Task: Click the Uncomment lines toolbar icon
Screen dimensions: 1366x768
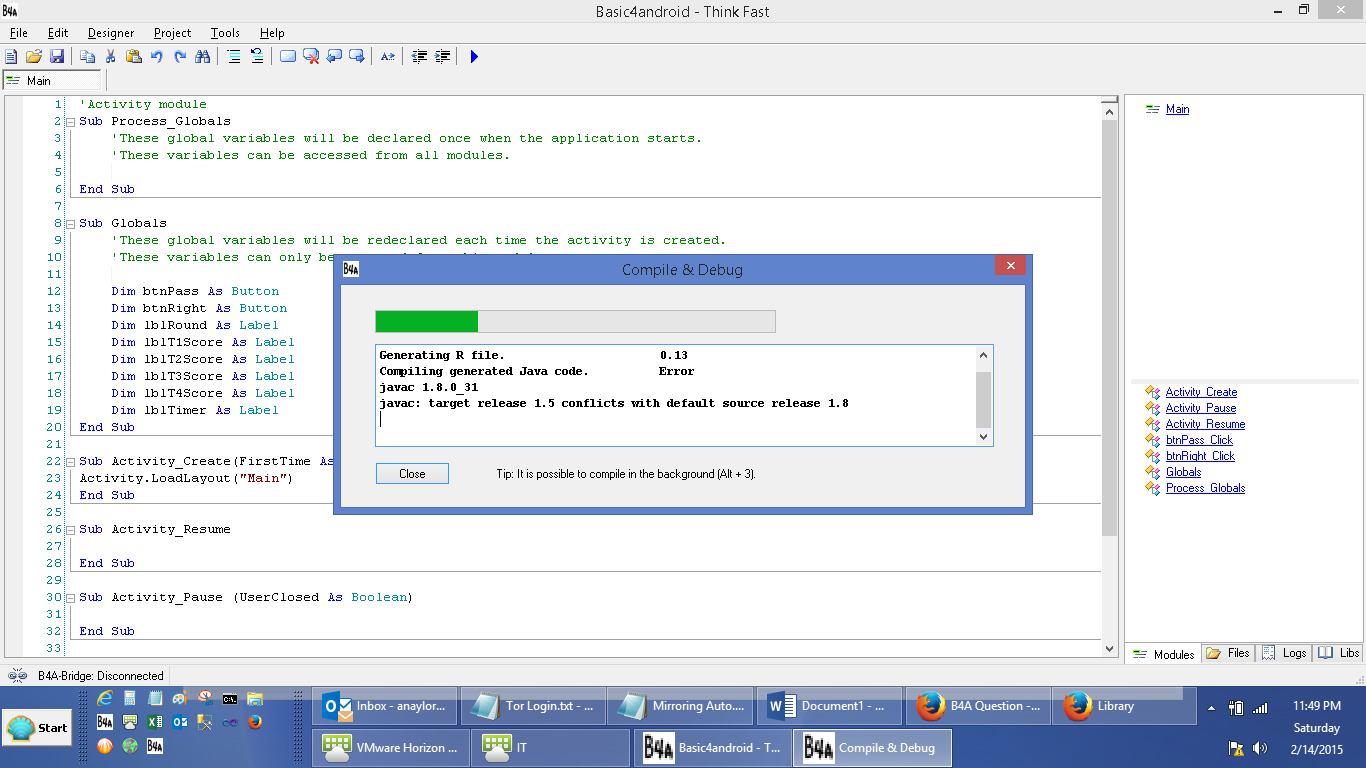Action: coord(257,57)
